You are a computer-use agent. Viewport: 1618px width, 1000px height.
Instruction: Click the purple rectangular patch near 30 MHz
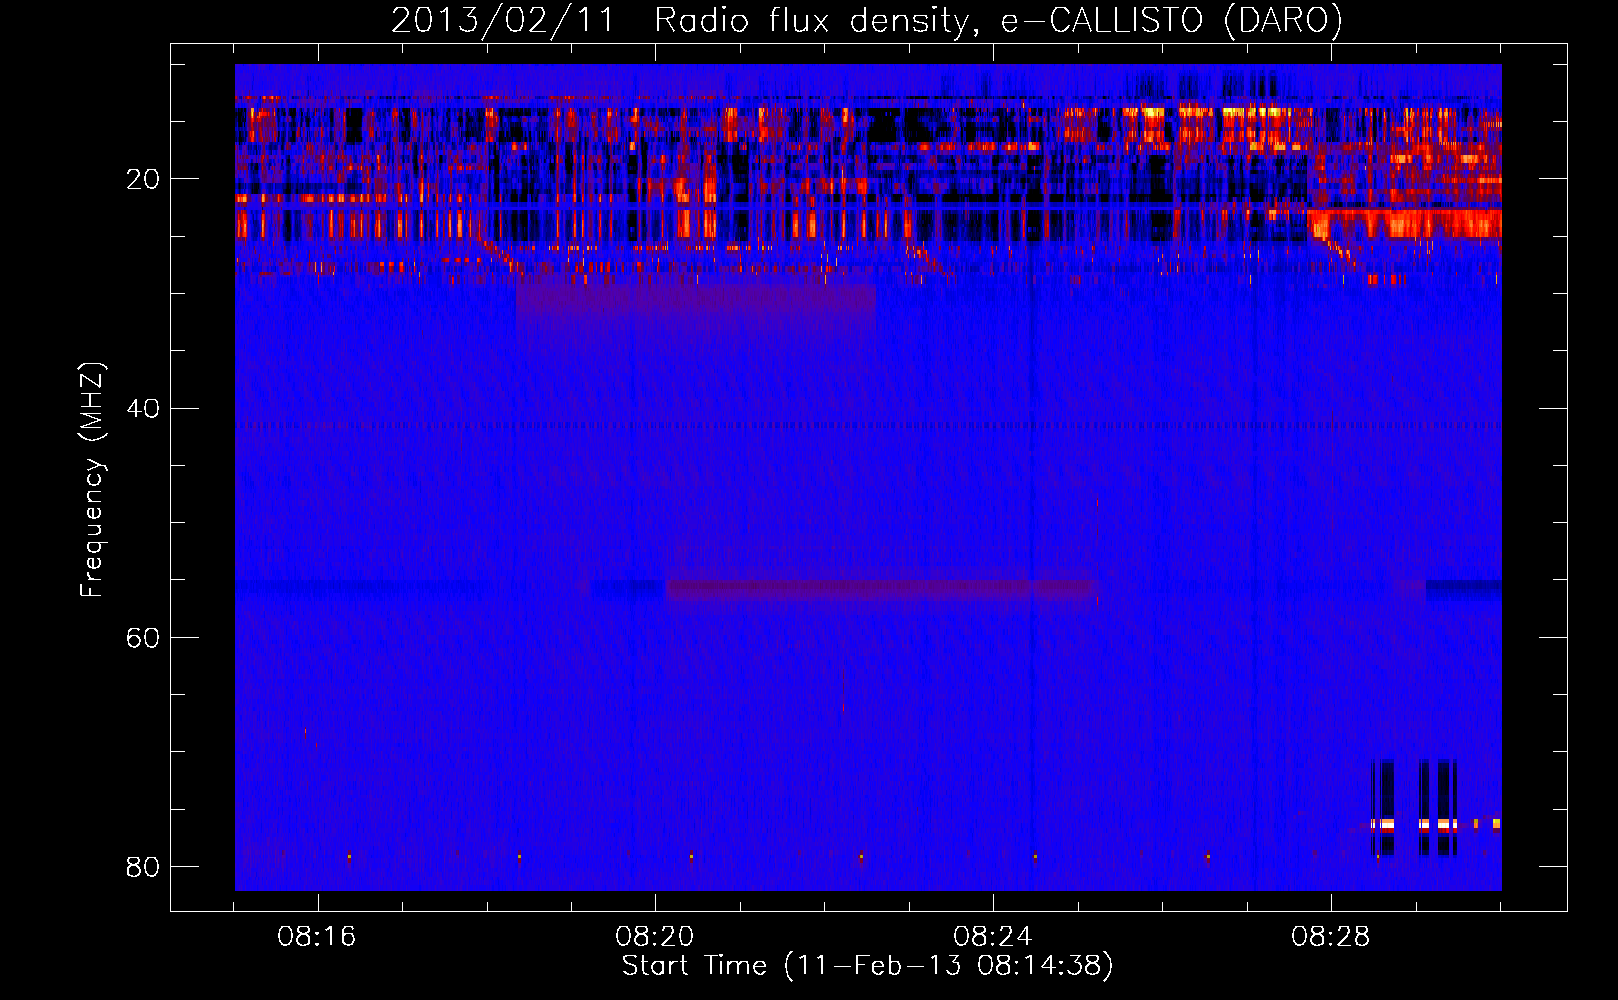pyautogui.click(x=696, y=303)
